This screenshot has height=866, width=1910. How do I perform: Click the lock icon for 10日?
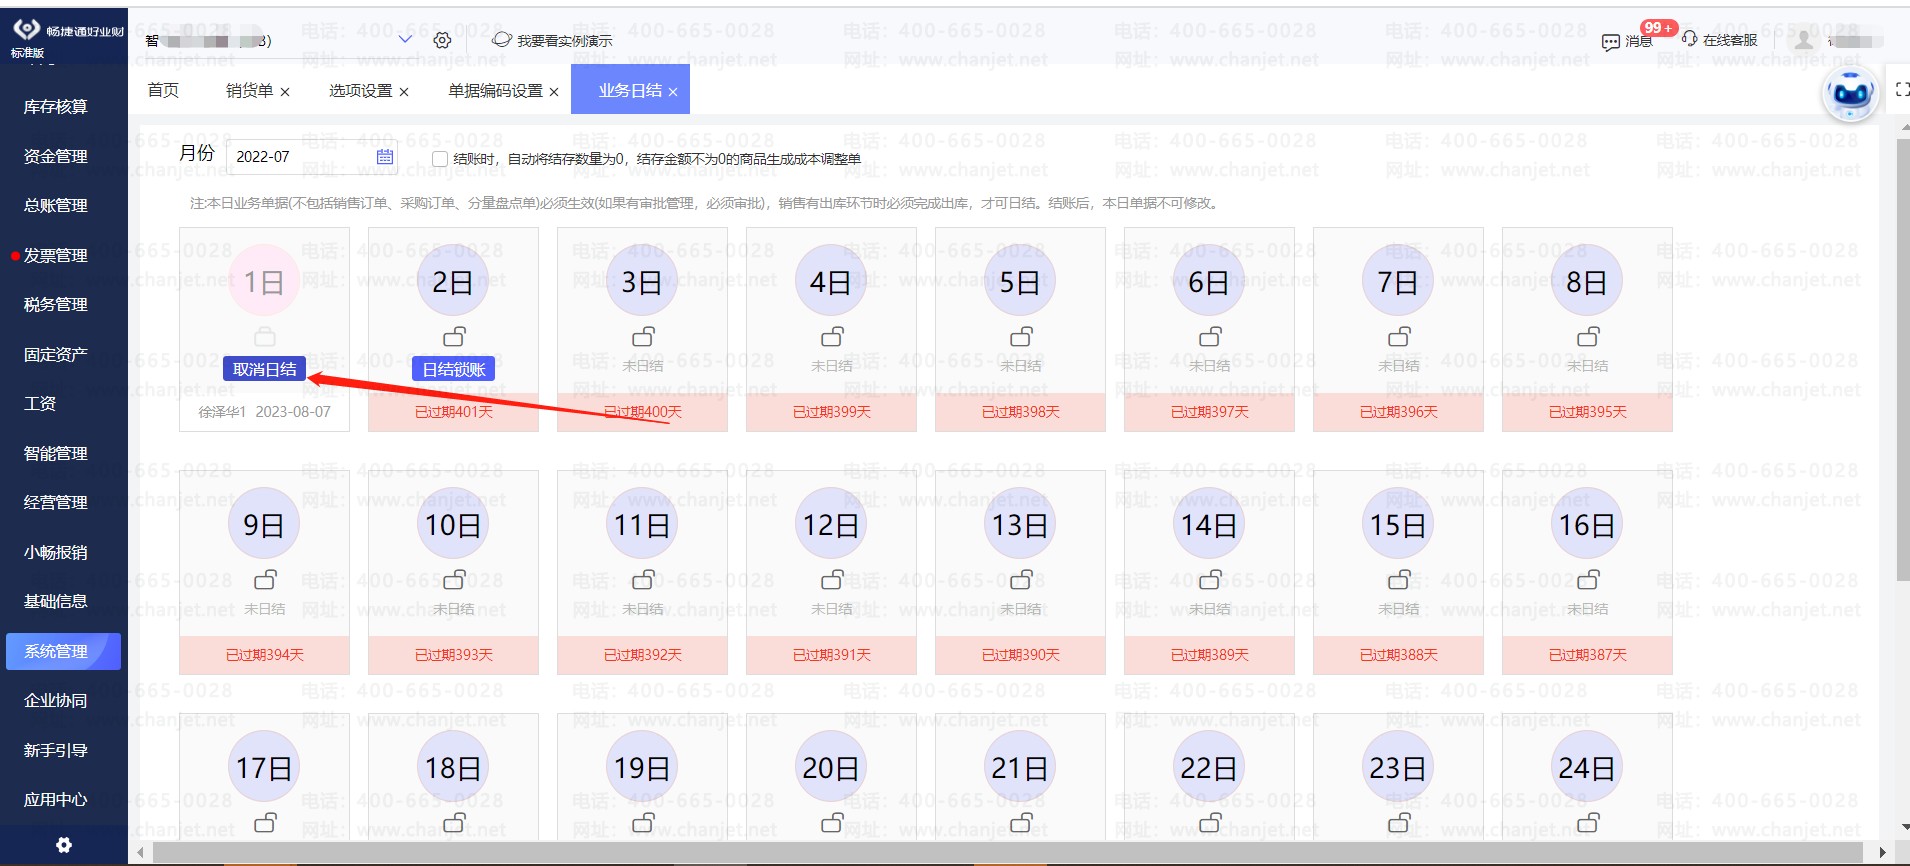pos(454,580)
